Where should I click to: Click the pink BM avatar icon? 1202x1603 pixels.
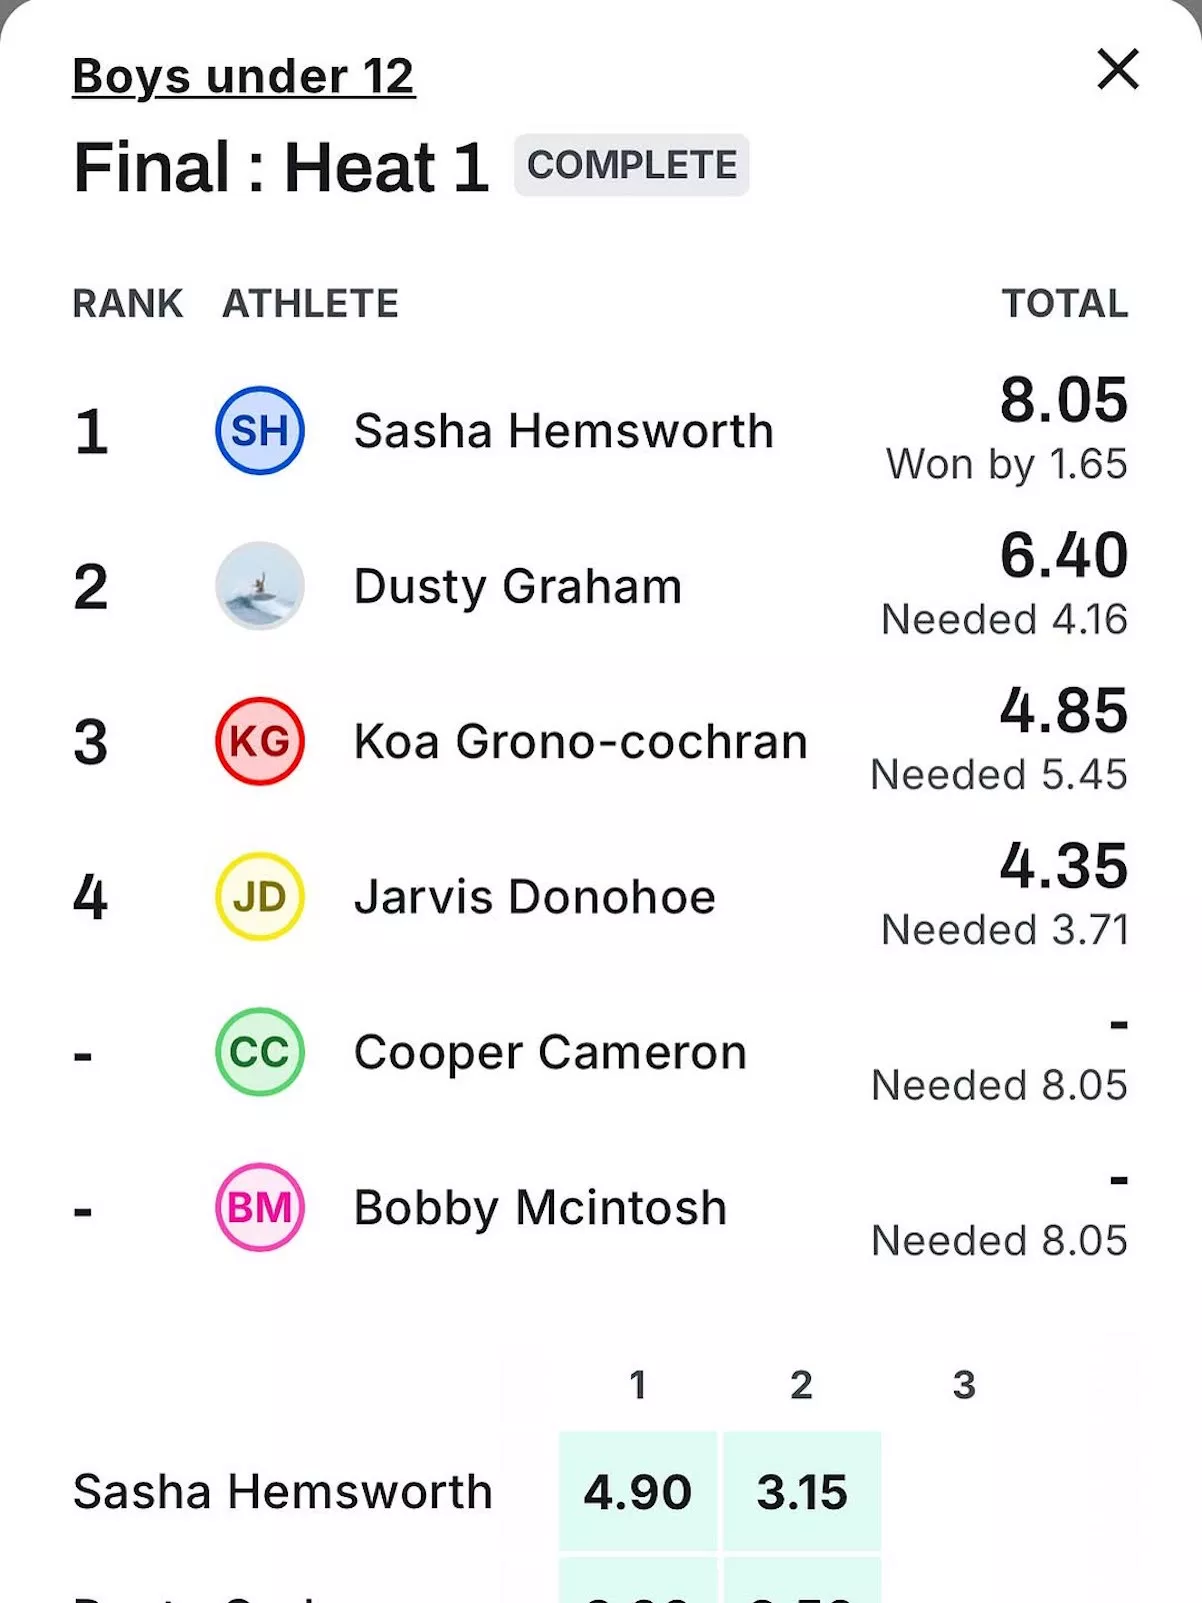click(260, 1208)
